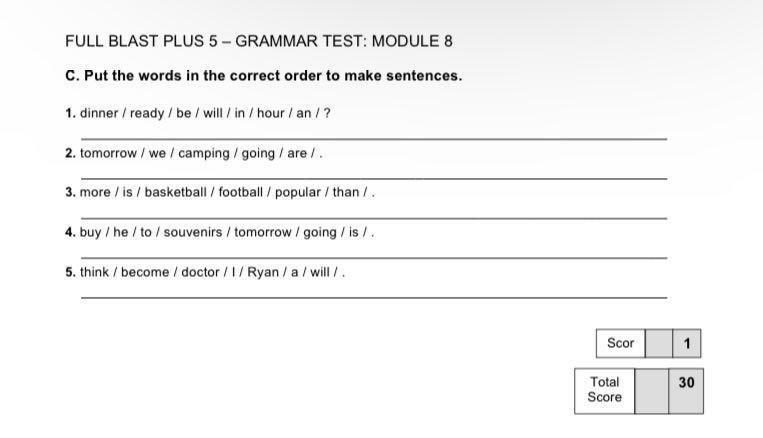Click the answer line under question 5
The width and height of the screenshot is (763, 438).
pyautogui.click(x=373, y=296)
